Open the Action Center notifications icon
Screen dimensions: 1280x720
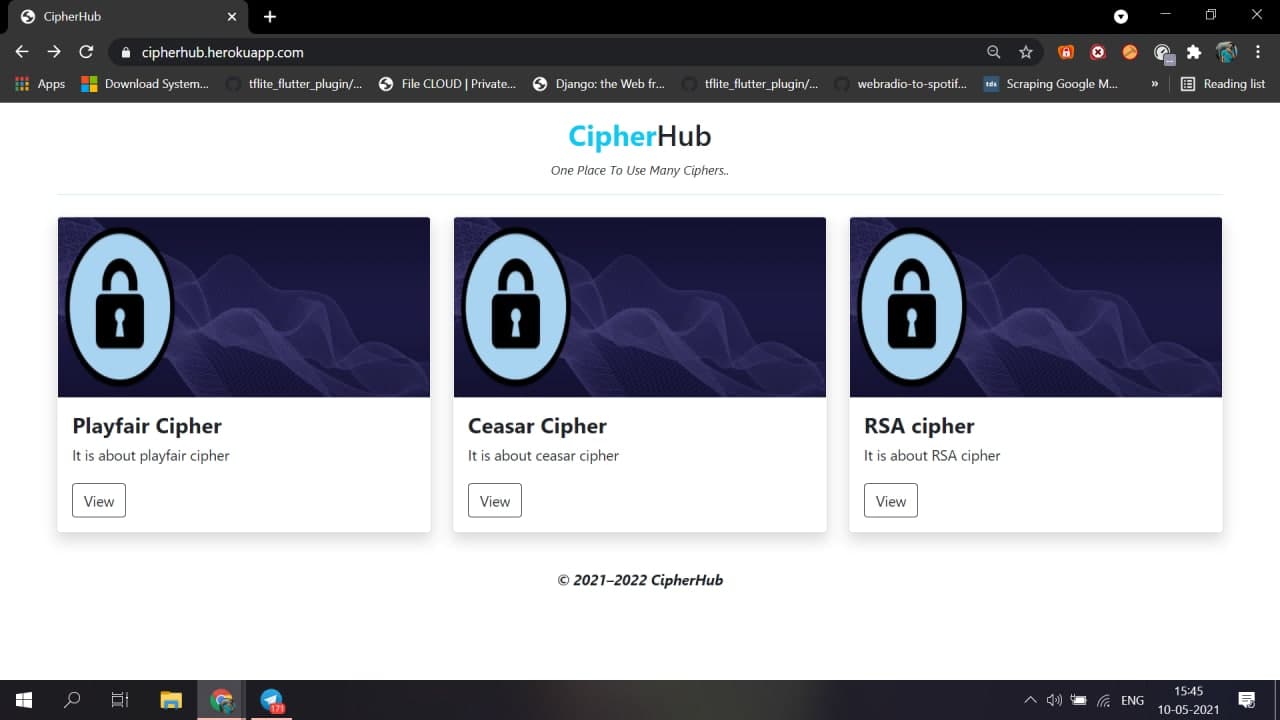pyautogui.click(x=1245, y=699)
